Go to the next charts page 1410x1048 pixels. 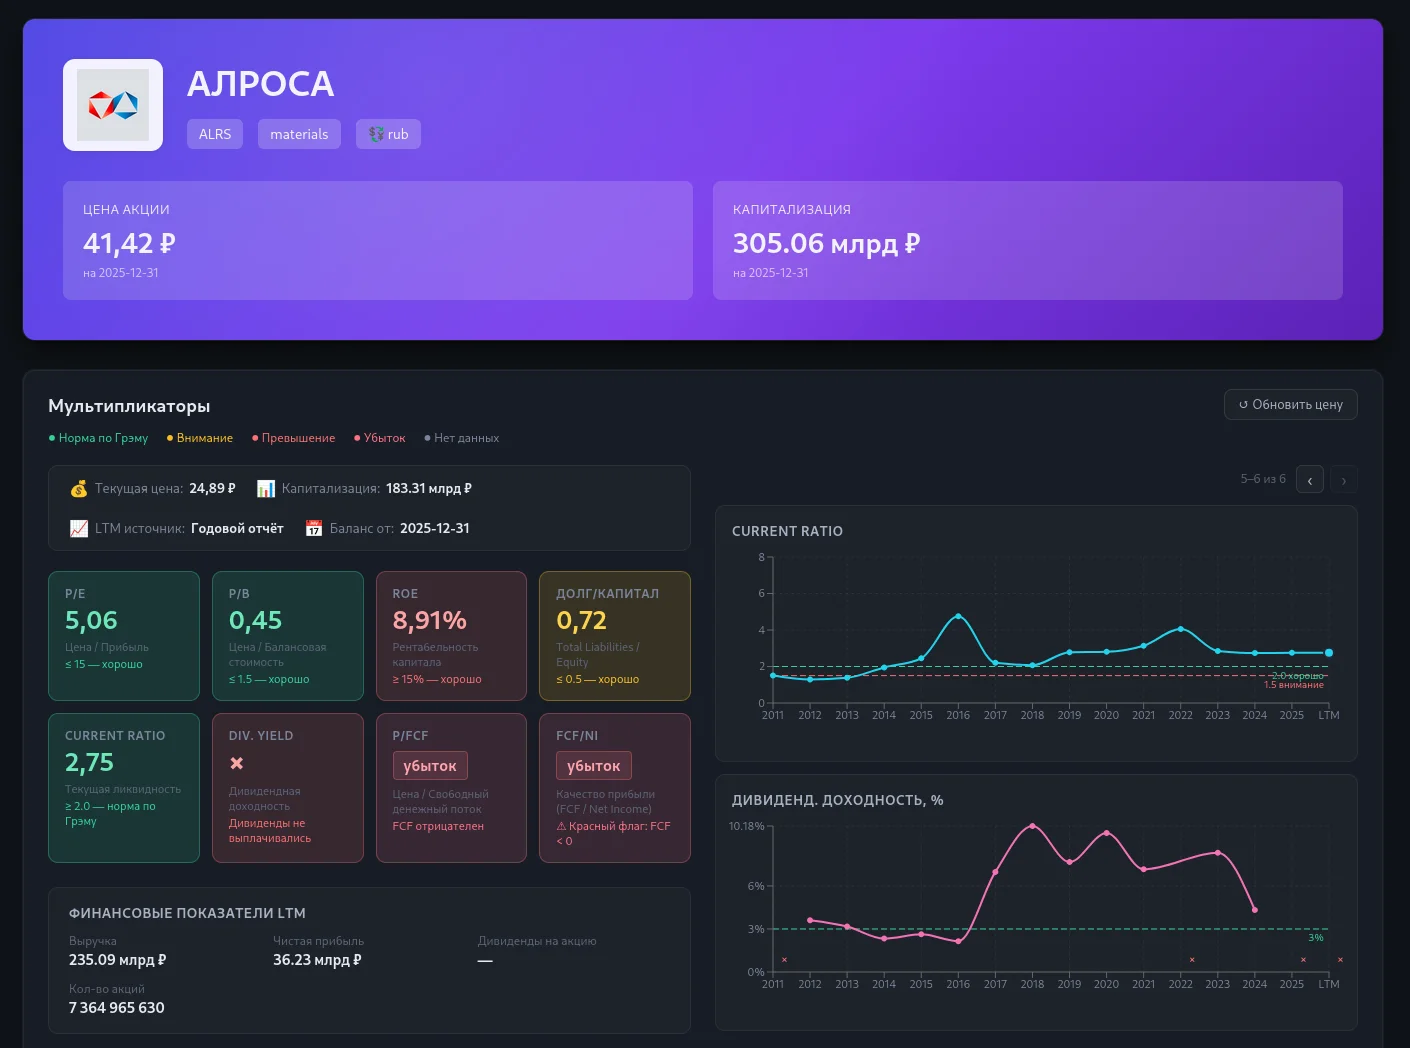(1344, 480)
